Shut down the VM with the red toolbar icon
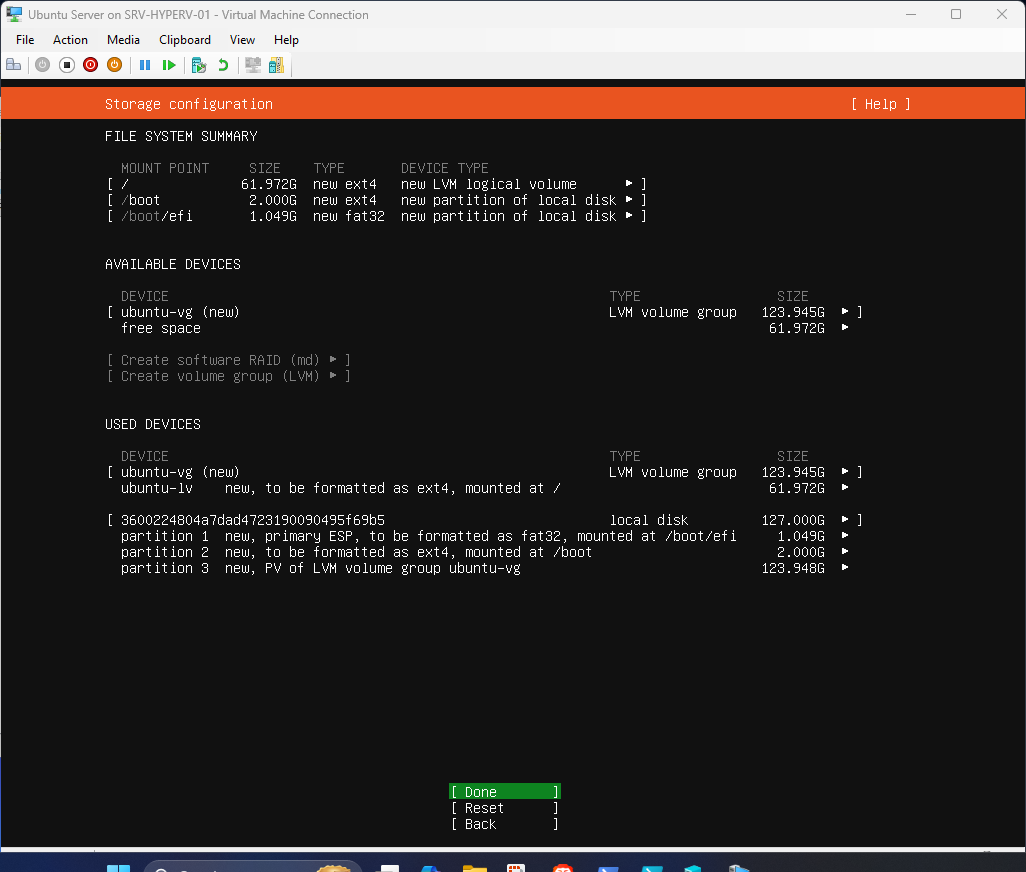This screenshot has height=872, width=1026. click(90, 65)
